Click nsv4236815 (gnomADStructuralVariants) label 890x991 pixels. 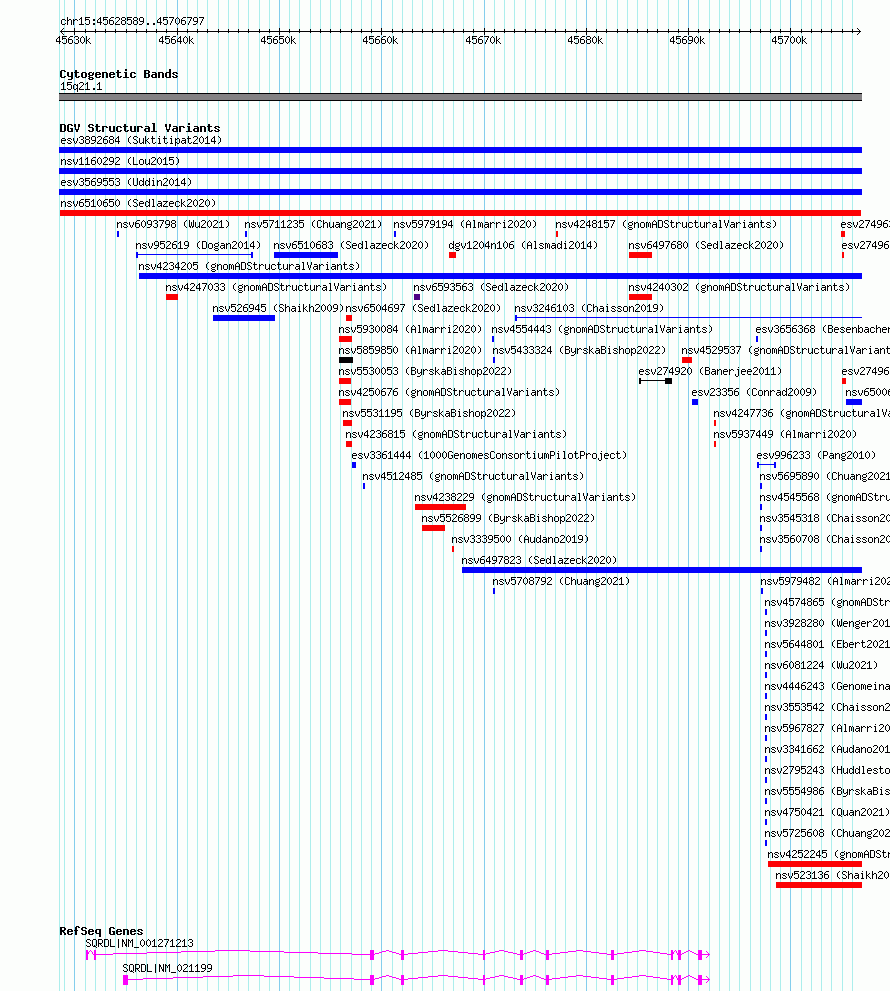tap(456, 434)
